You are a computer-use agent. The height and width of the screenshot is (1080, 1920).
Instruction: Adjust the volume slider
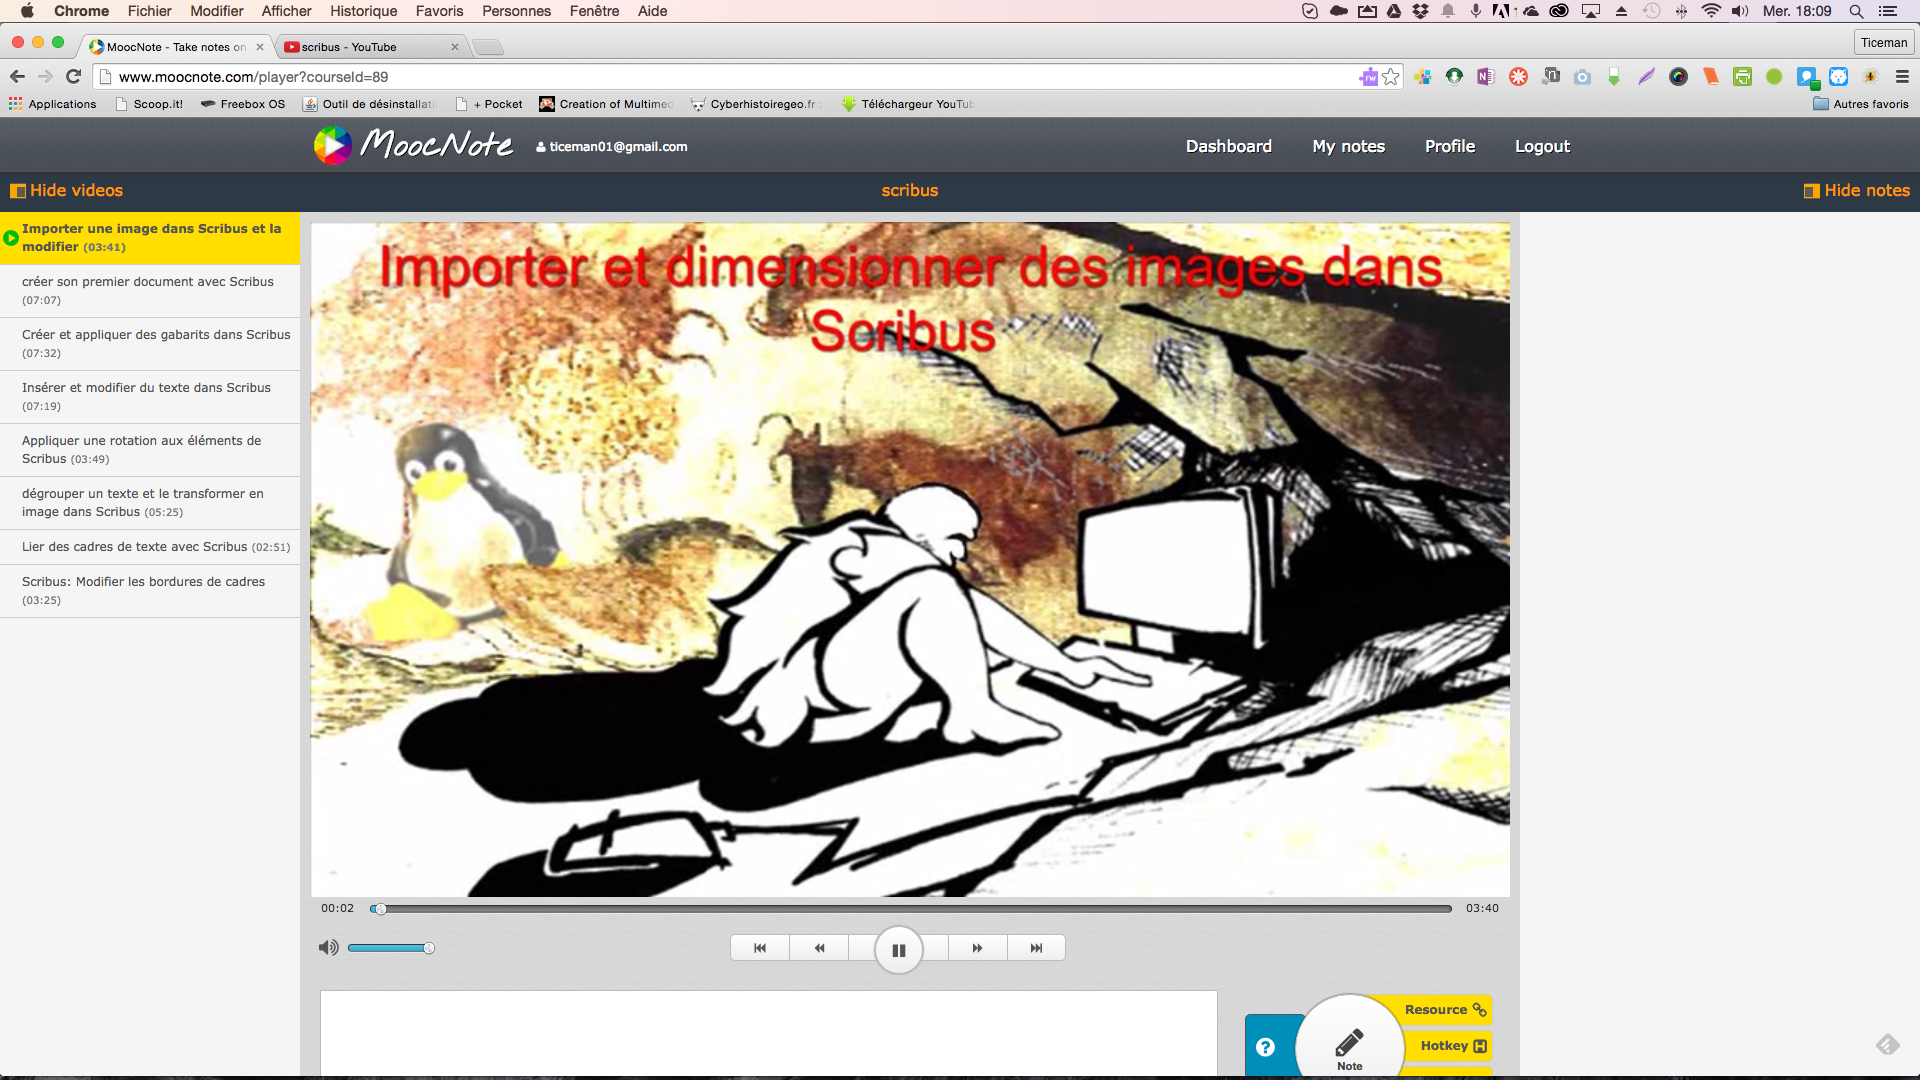390,948
